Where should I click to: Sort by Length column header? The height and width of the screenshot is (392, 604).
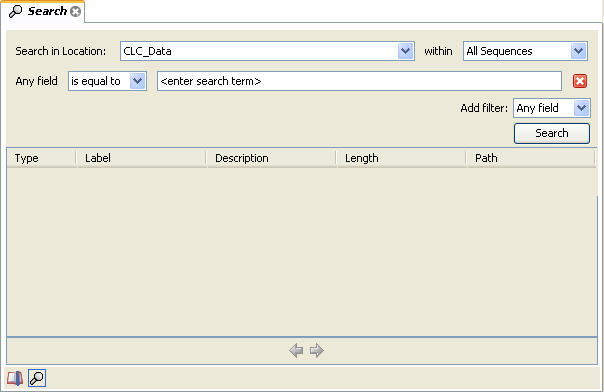tap(401, 158)
